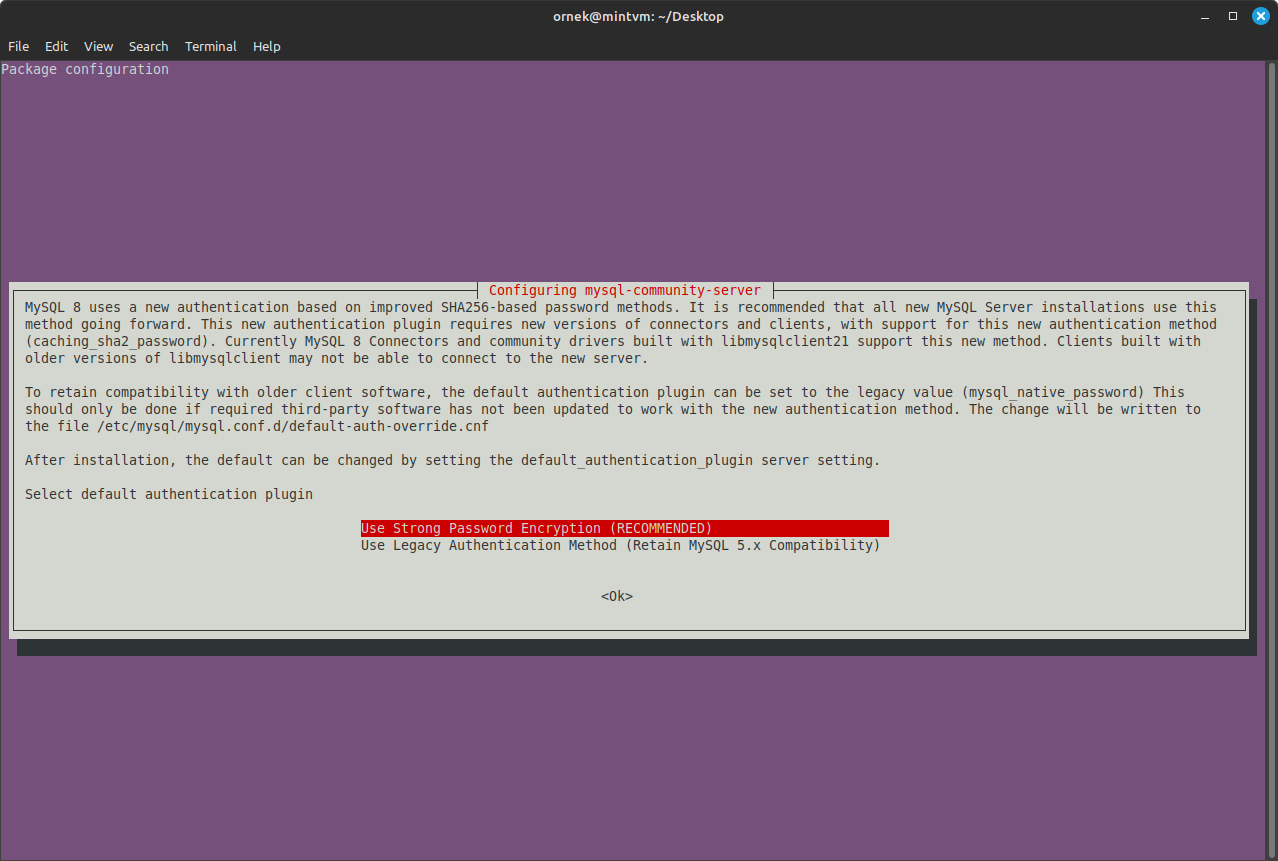Confirm with the <Ok> button
This screenshot has width=1278, height=861.
(x=617, y=596)
